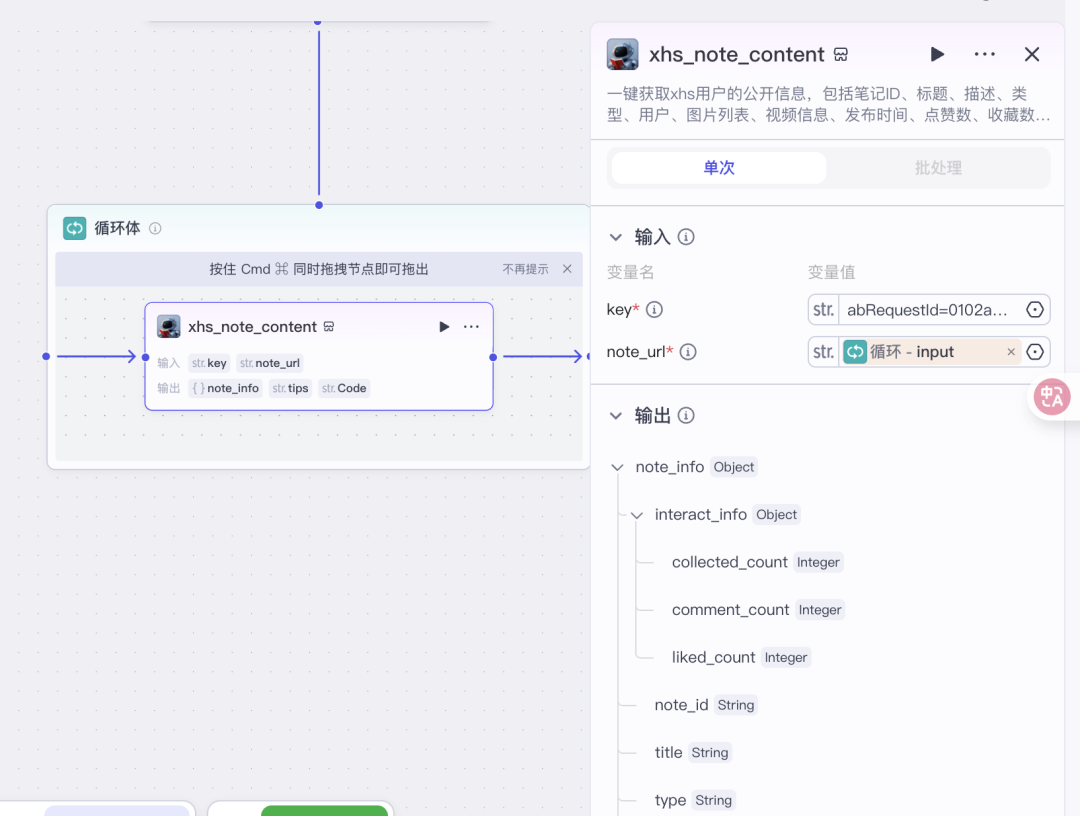
Task: Open str type selector for note_url
Action: pyautogui.click(x=823, y=352)
